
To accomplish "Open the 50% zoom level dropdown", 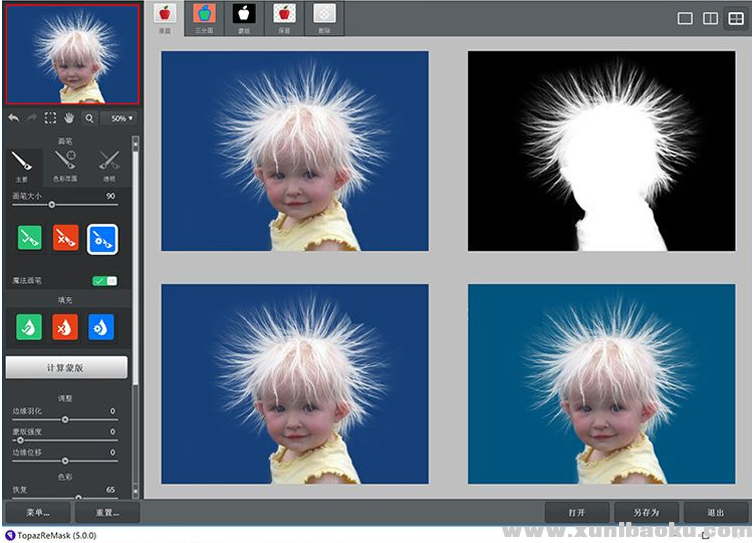I will pos(121,118).
